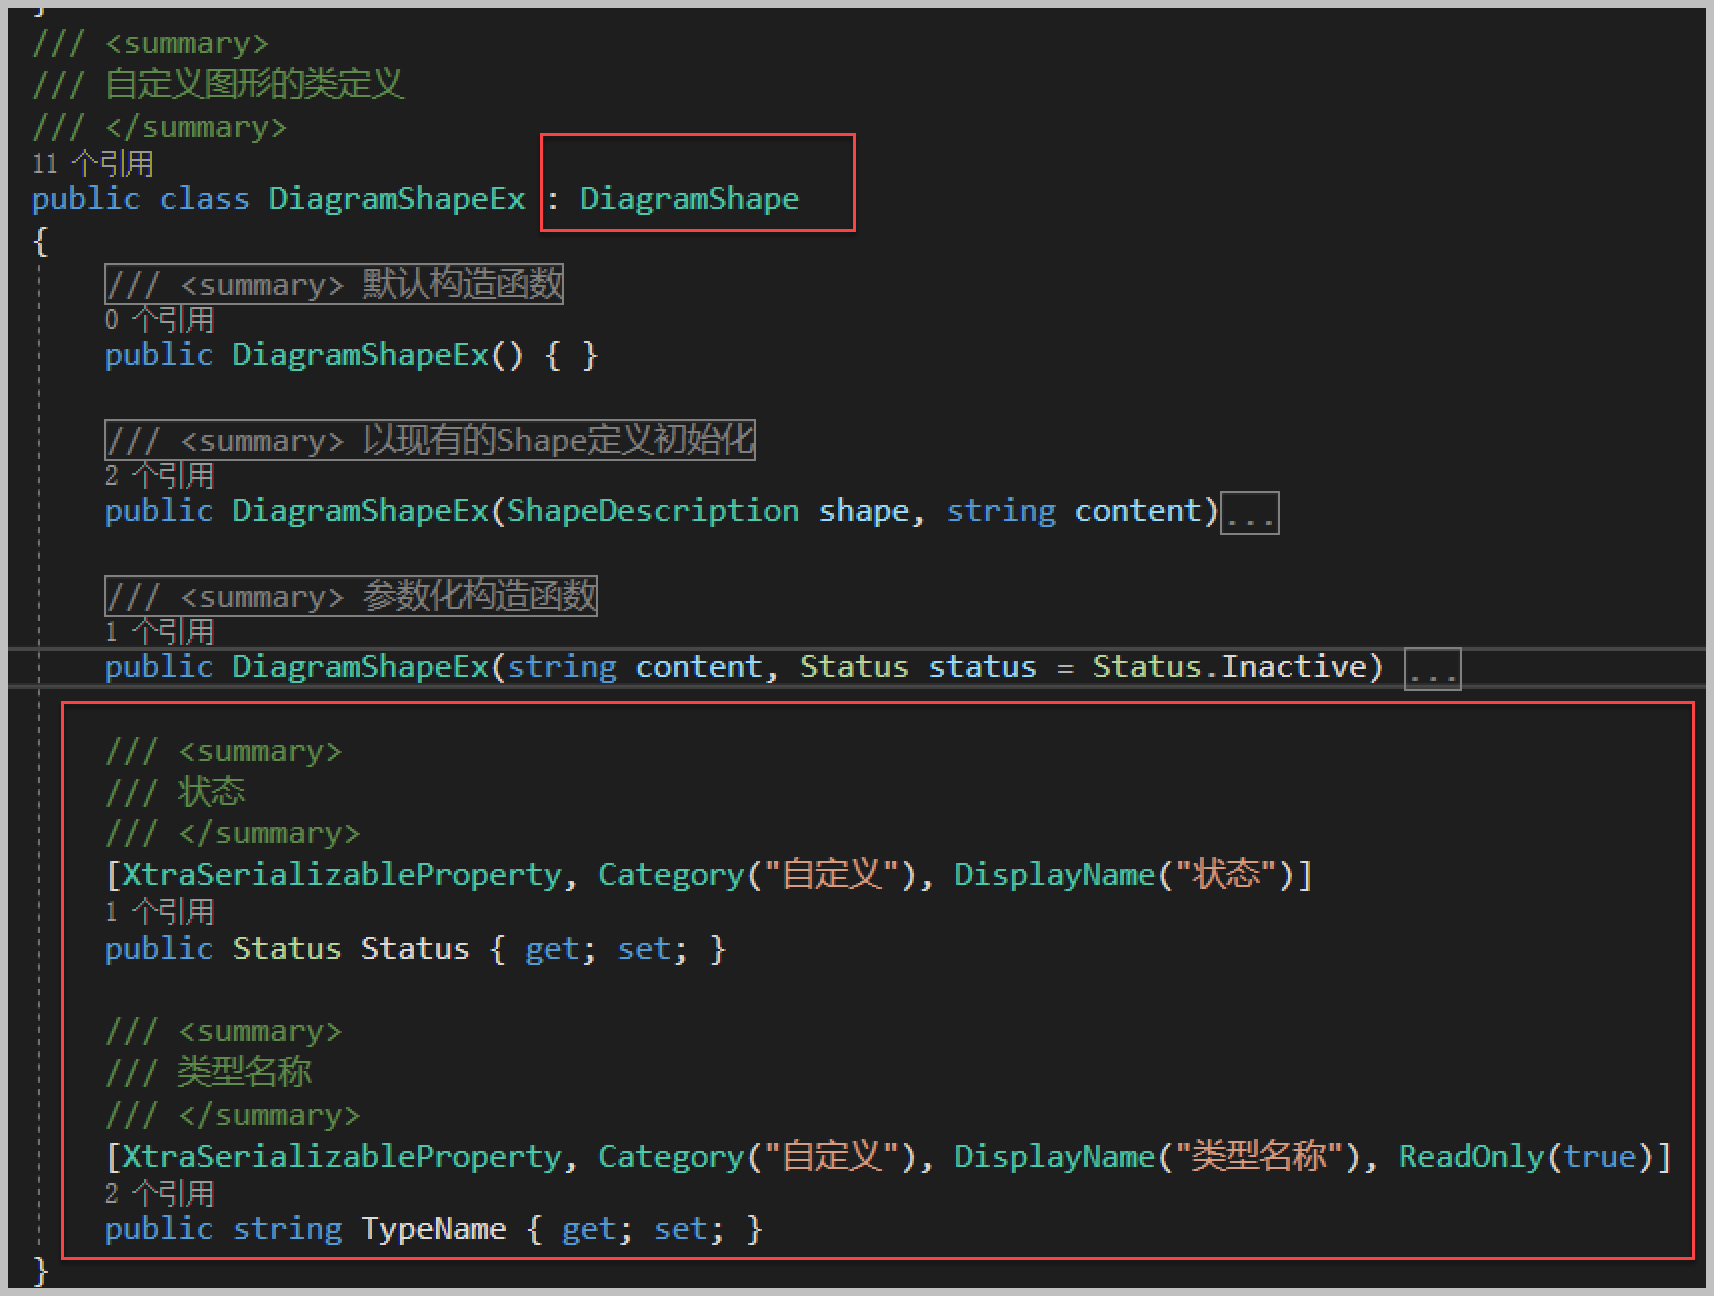Image resolution: width=1714 pixels, height=1296 pixels.
Task: Click "set" accessor of the TypeName property
Action: [681, 1228]
